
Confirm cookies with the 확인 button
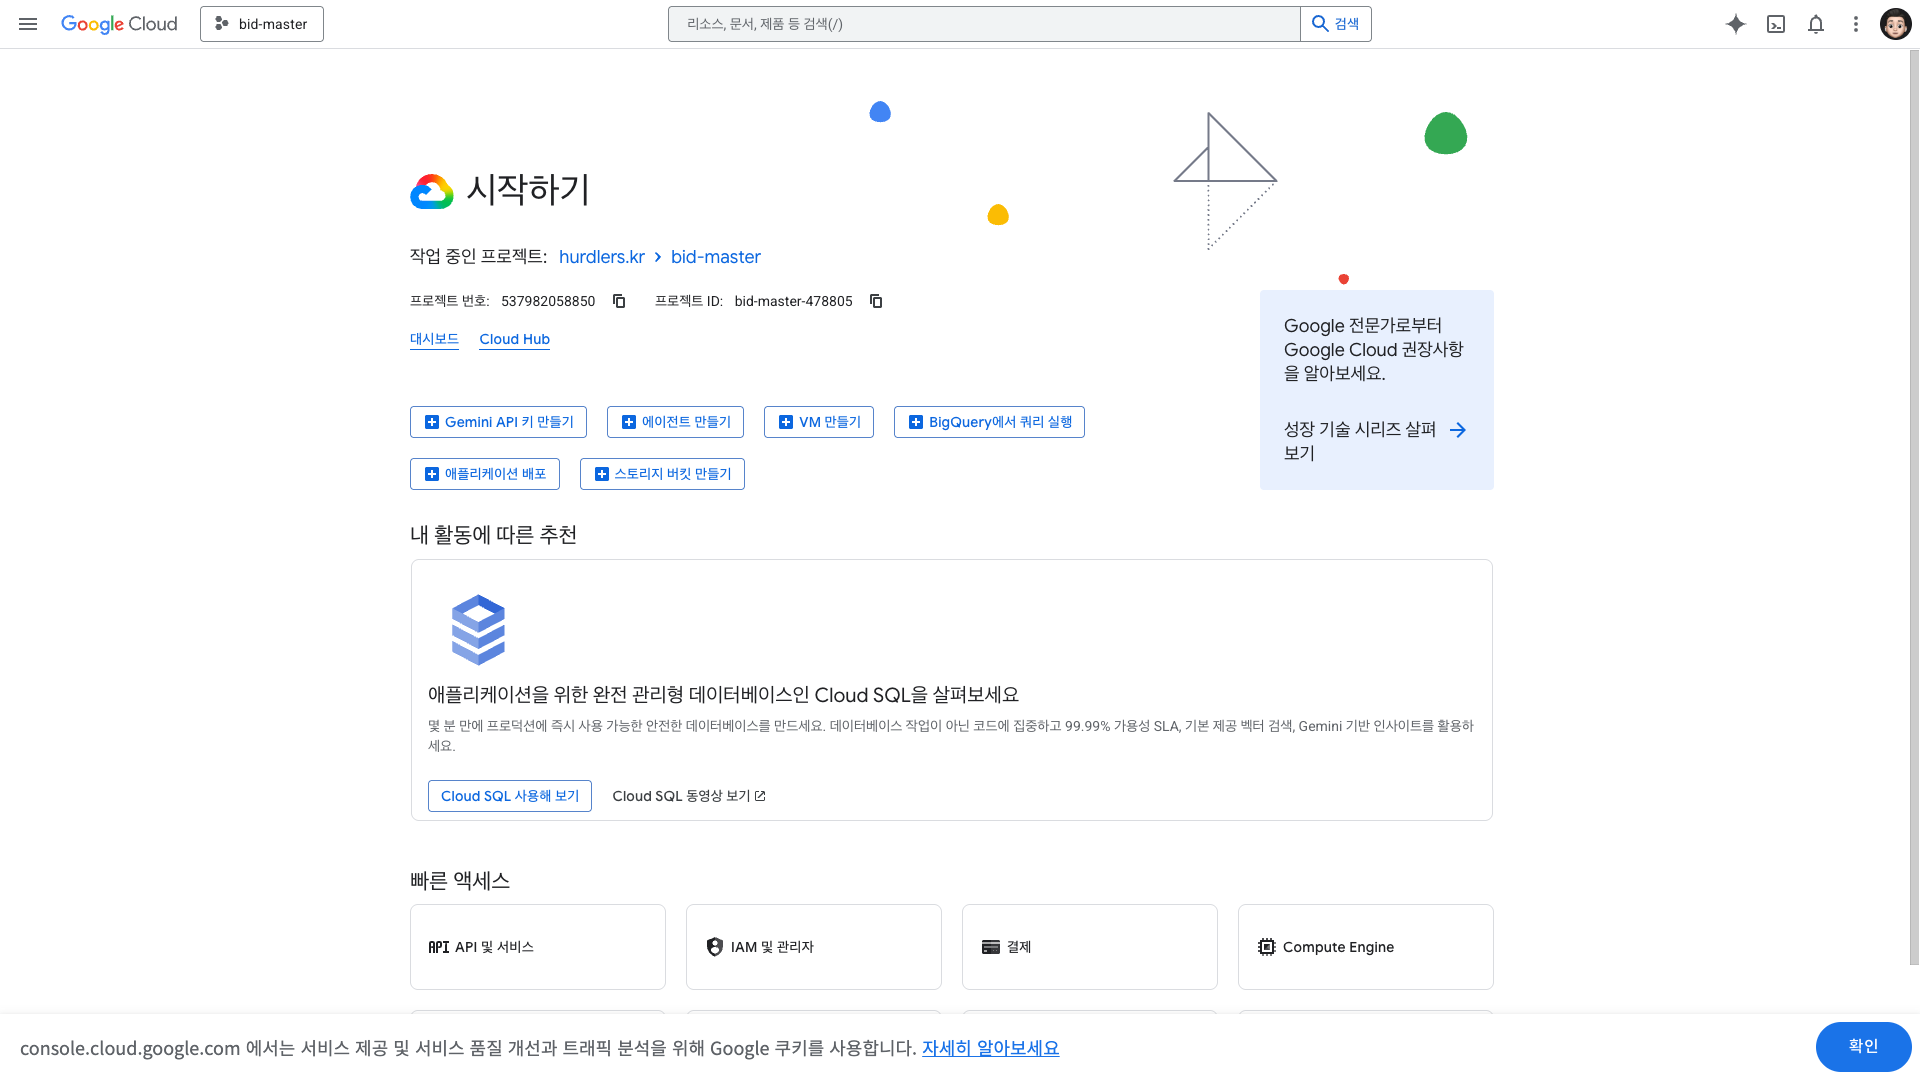pyautogui.click(x=1863, y=1046)
